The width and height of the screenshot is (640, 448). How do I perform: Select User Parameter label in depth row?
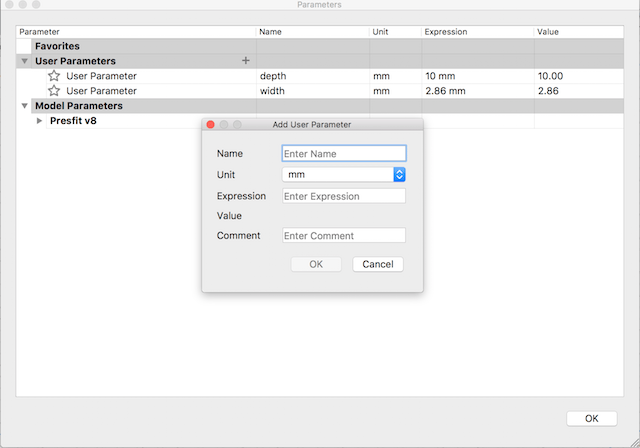pos(101,76)
